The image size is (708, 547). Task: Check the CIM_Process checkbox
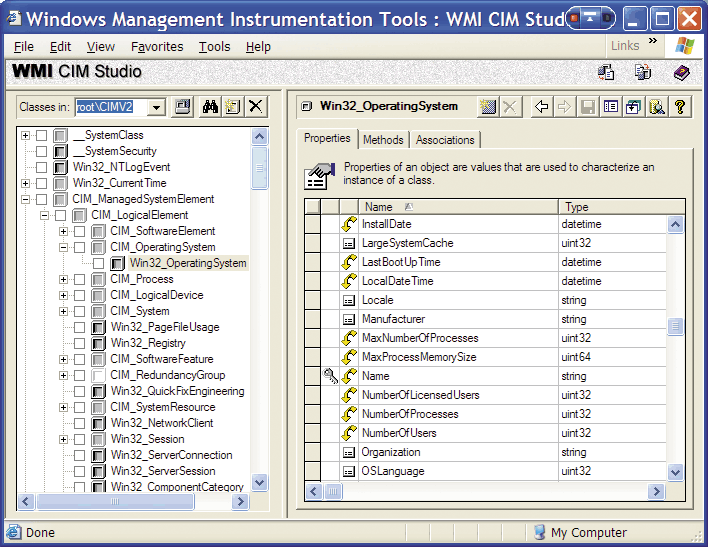pos(79,279)
